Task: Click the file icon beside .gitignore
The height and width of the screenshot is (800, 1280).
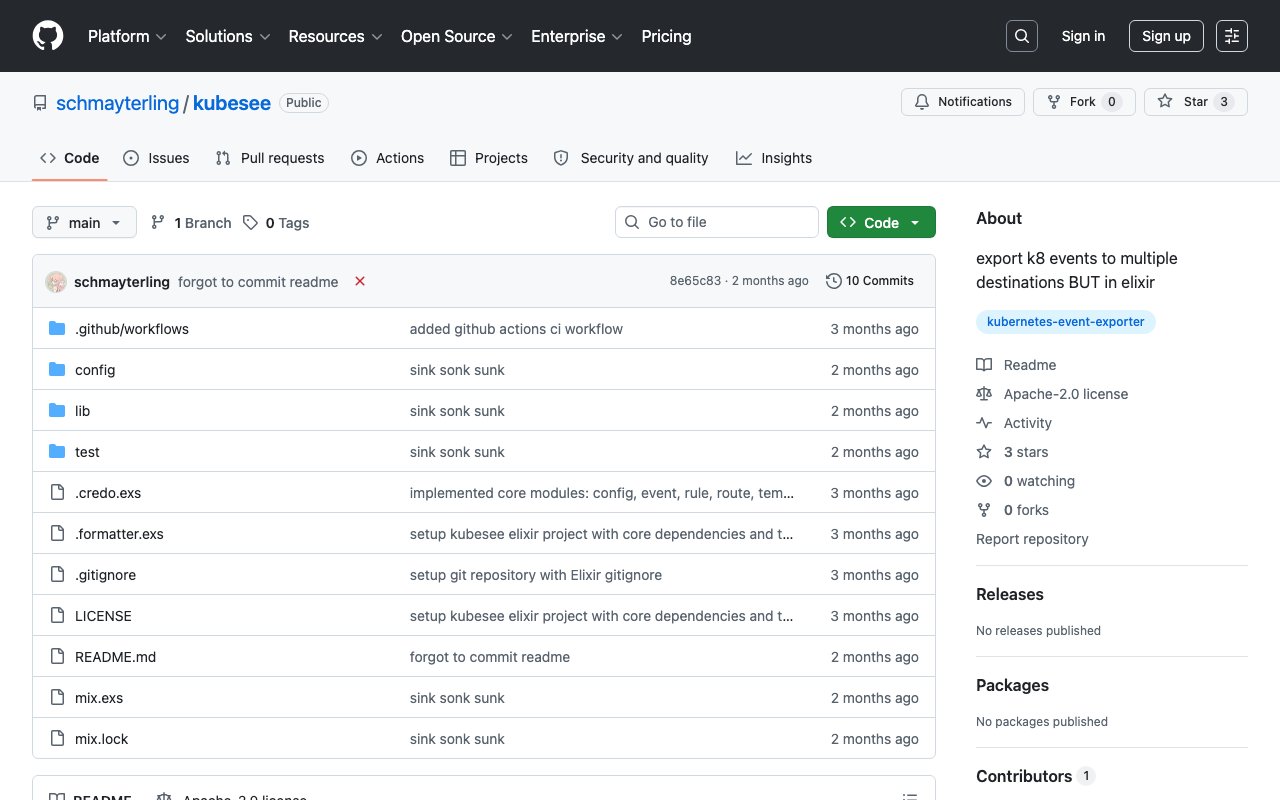Action: [x=57, y=575]
